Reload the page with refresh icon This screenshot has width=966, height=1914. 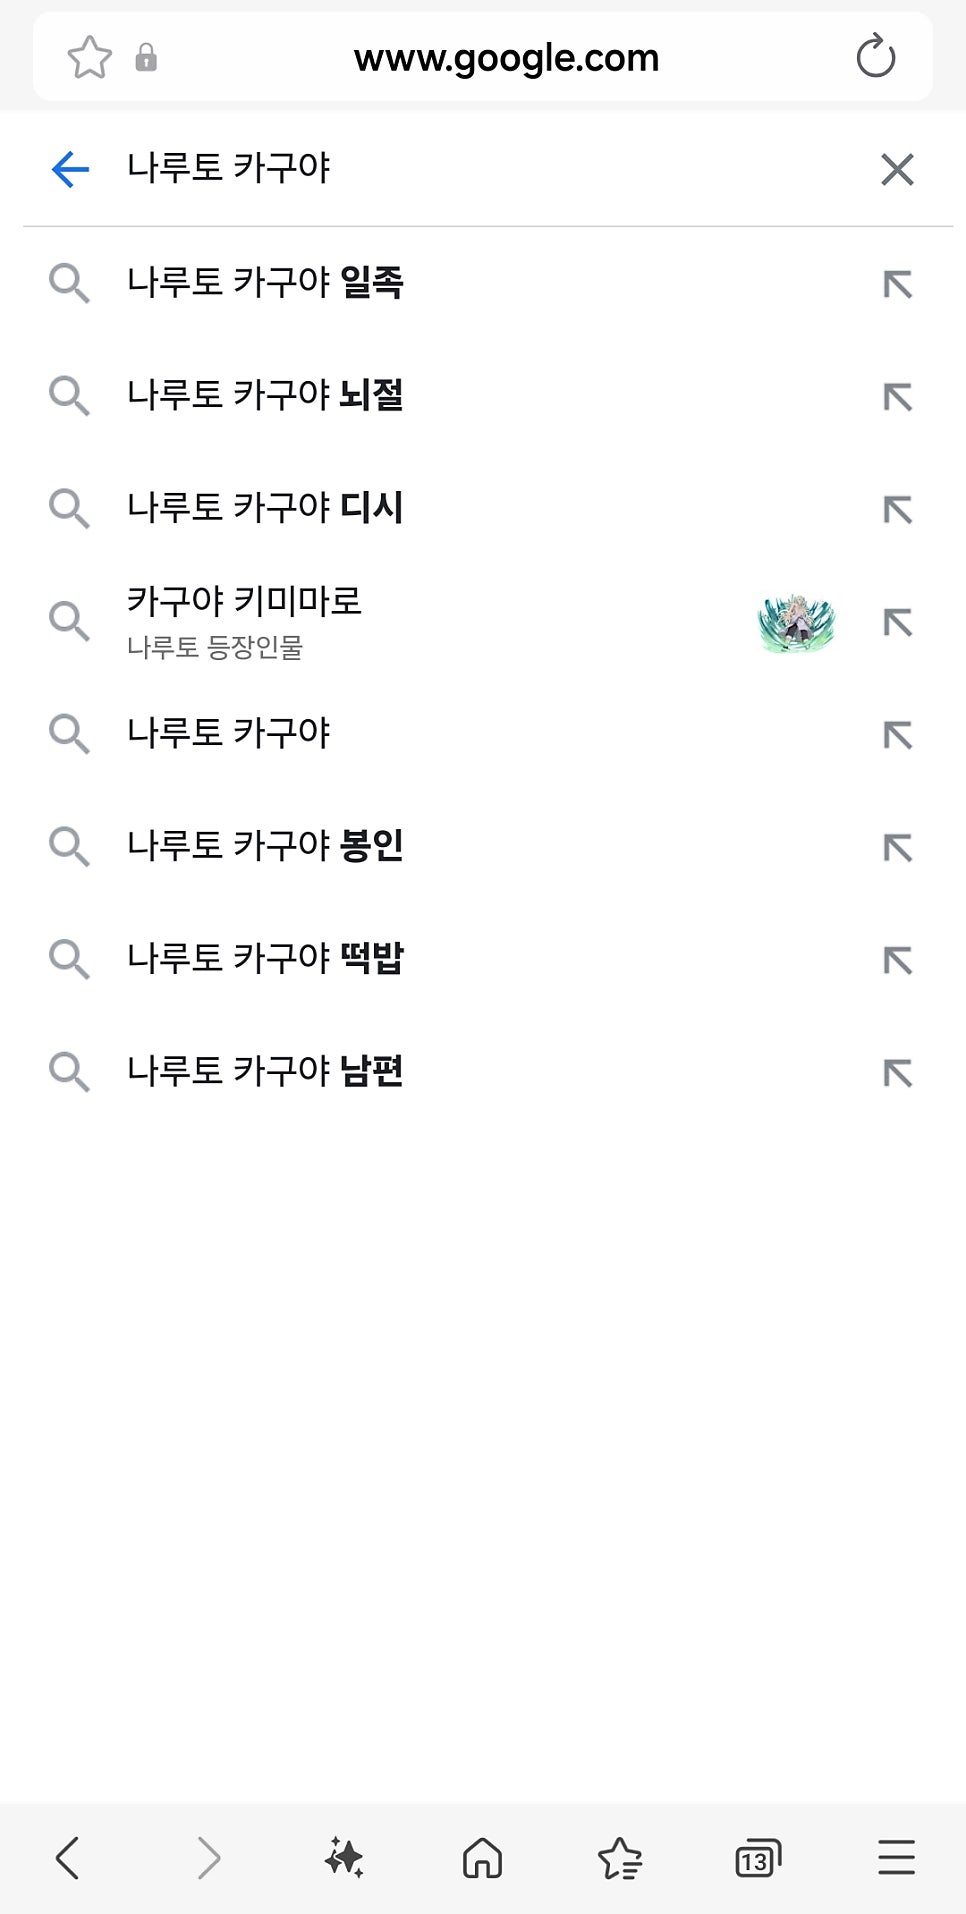click(x=875, y=57)
